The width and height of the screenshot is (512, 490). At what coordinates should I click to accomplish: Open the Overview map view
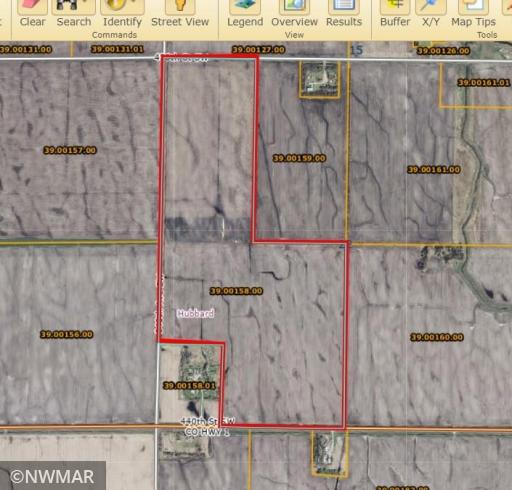[x=294, y=13]
